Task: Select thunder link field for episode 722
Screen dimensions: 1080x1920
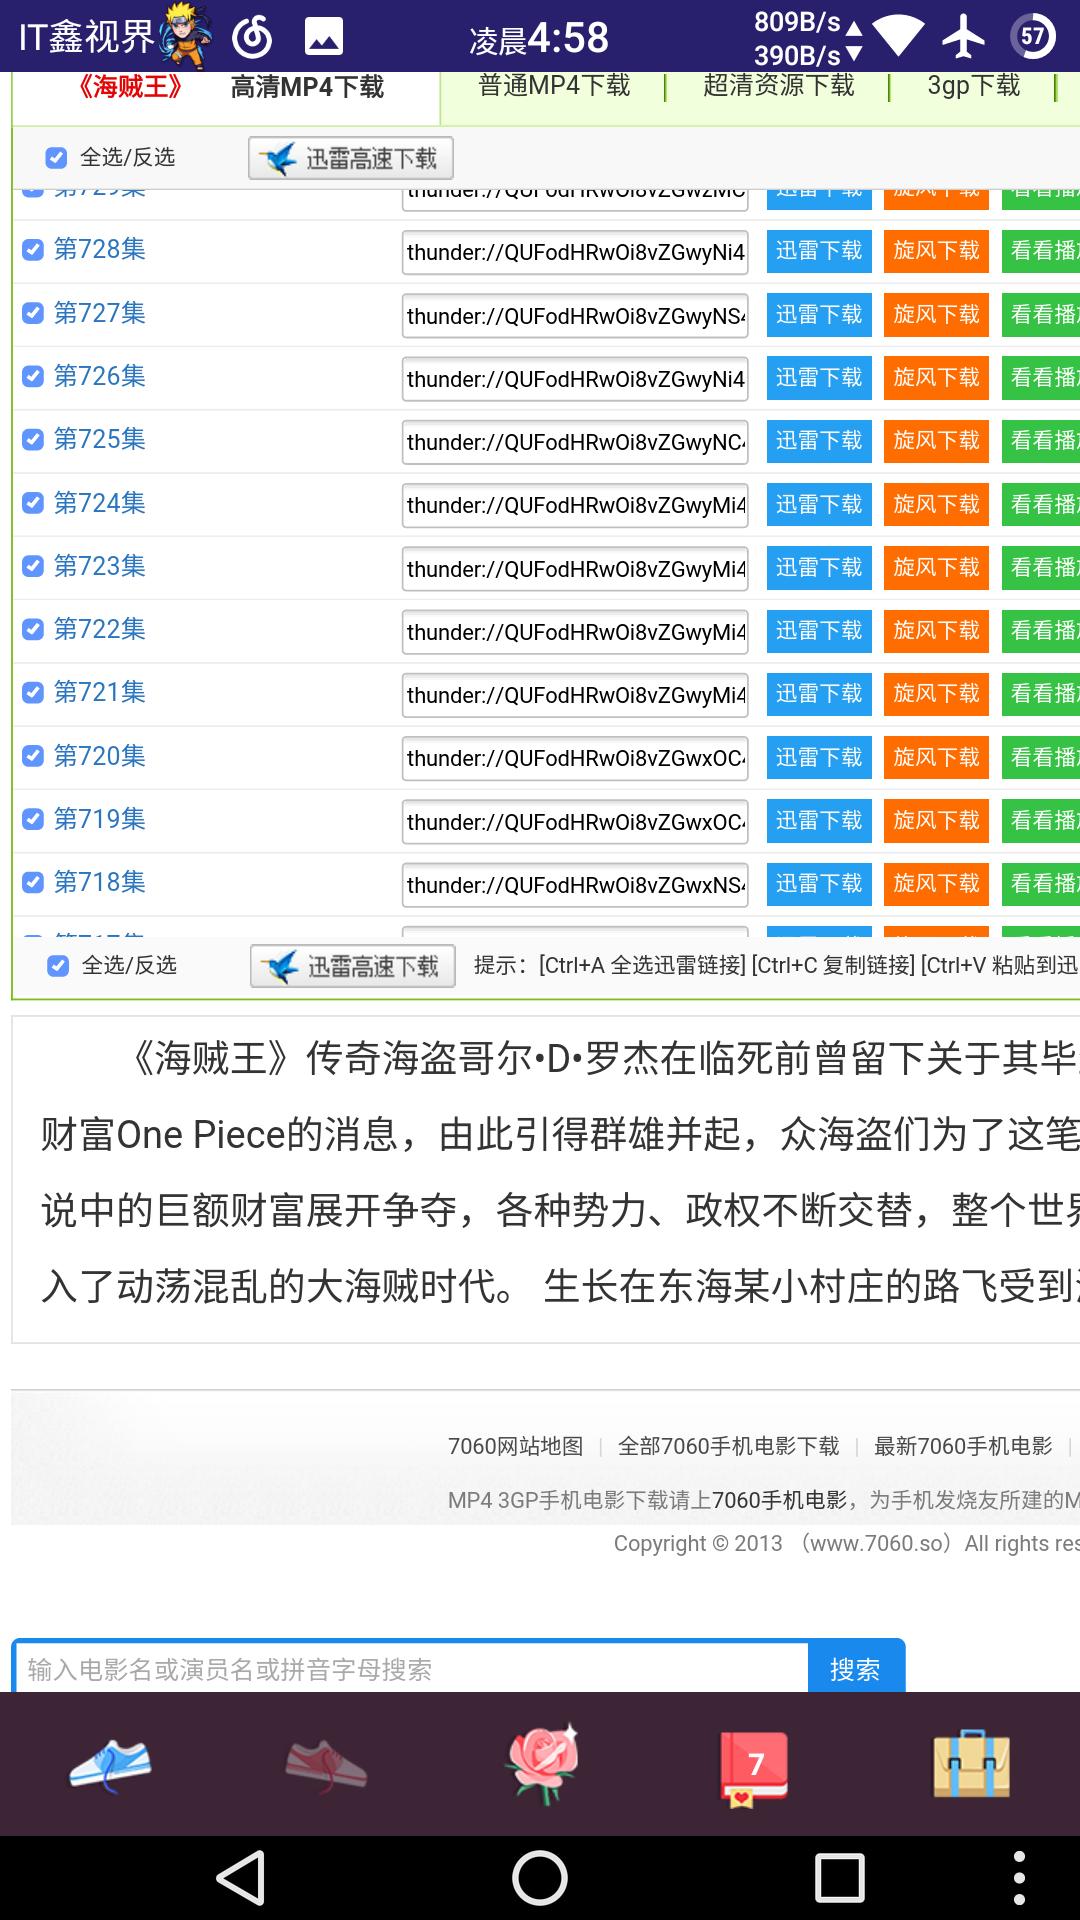Action: [x=575, y=632]
